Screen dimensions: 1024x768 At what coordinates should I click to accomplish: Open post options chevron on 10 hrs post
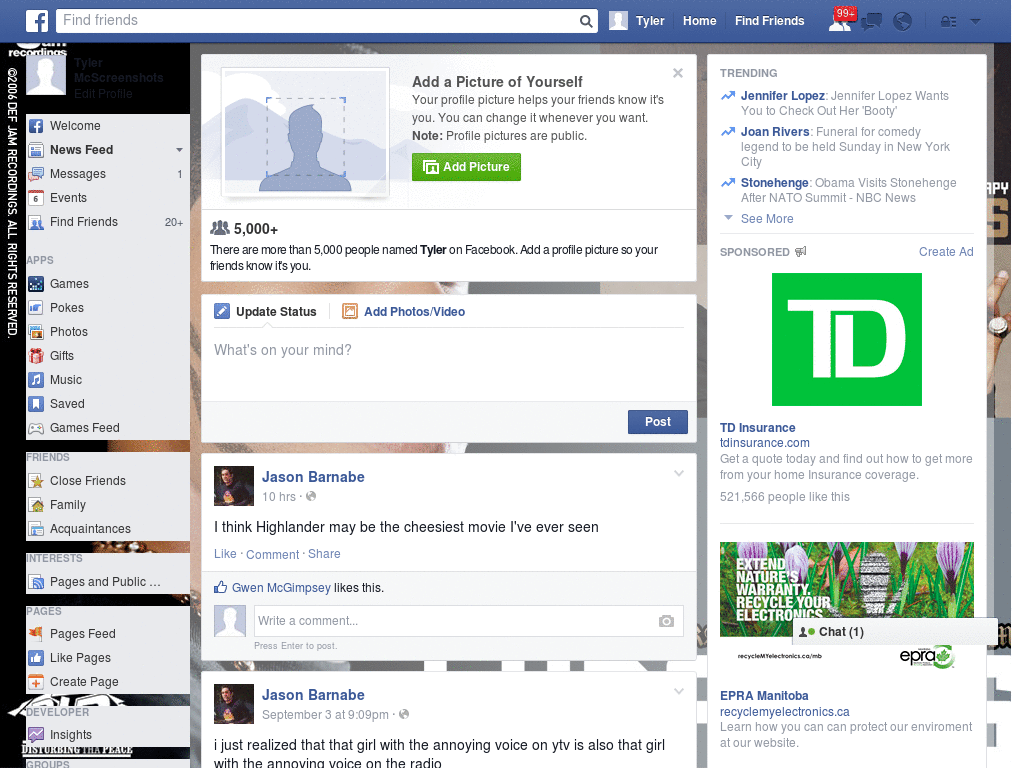pos(679,473)
